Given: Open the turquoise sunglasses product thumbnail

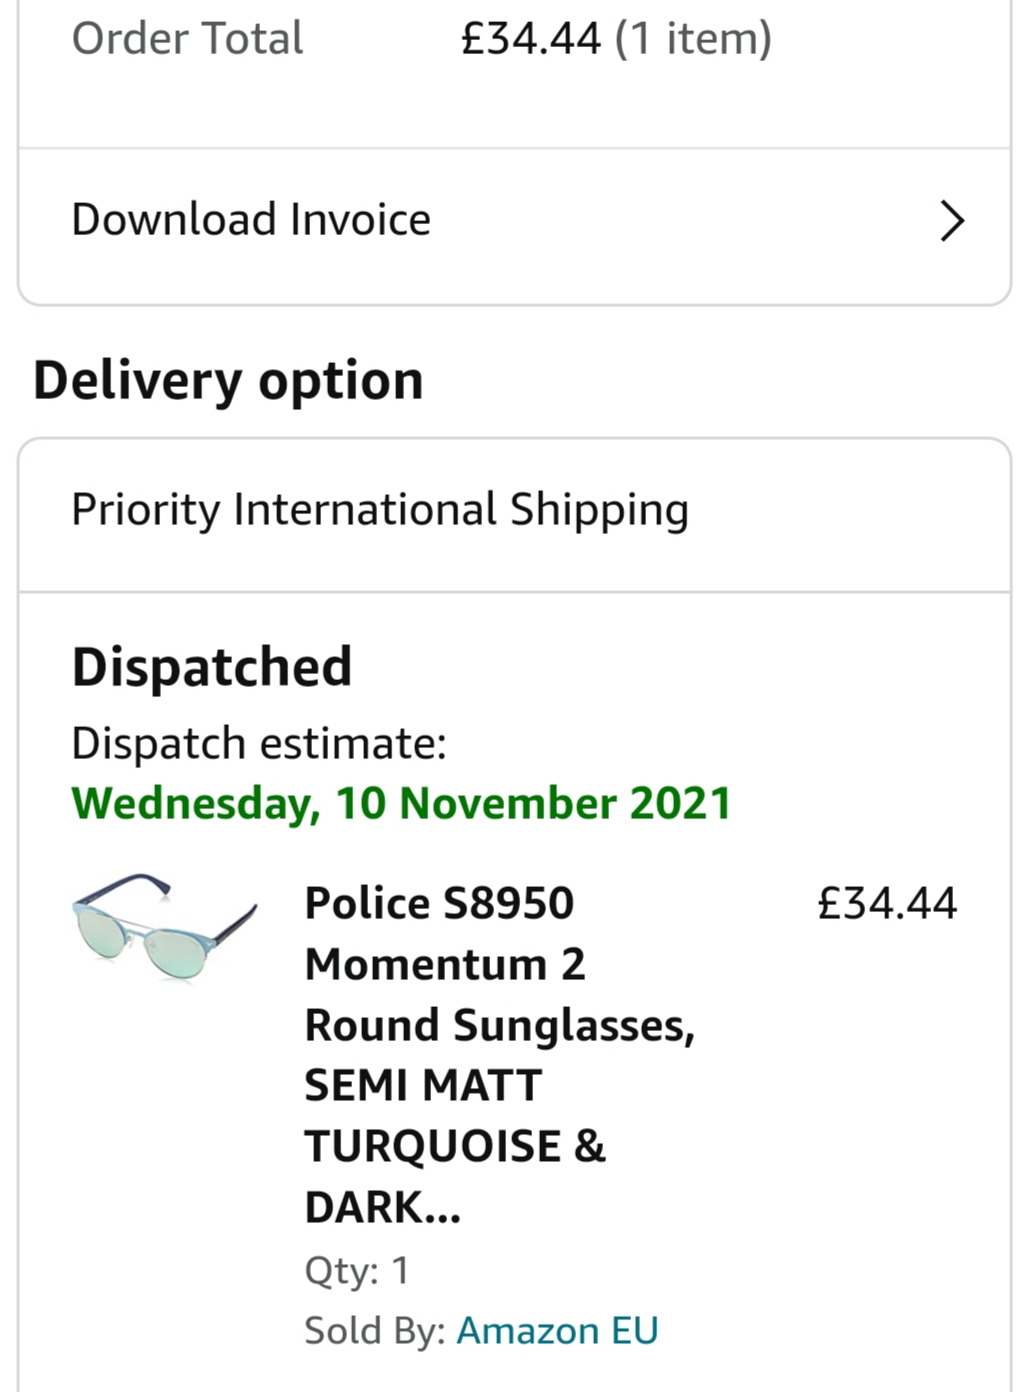Looking at the screenshot, I should (165, 927).
